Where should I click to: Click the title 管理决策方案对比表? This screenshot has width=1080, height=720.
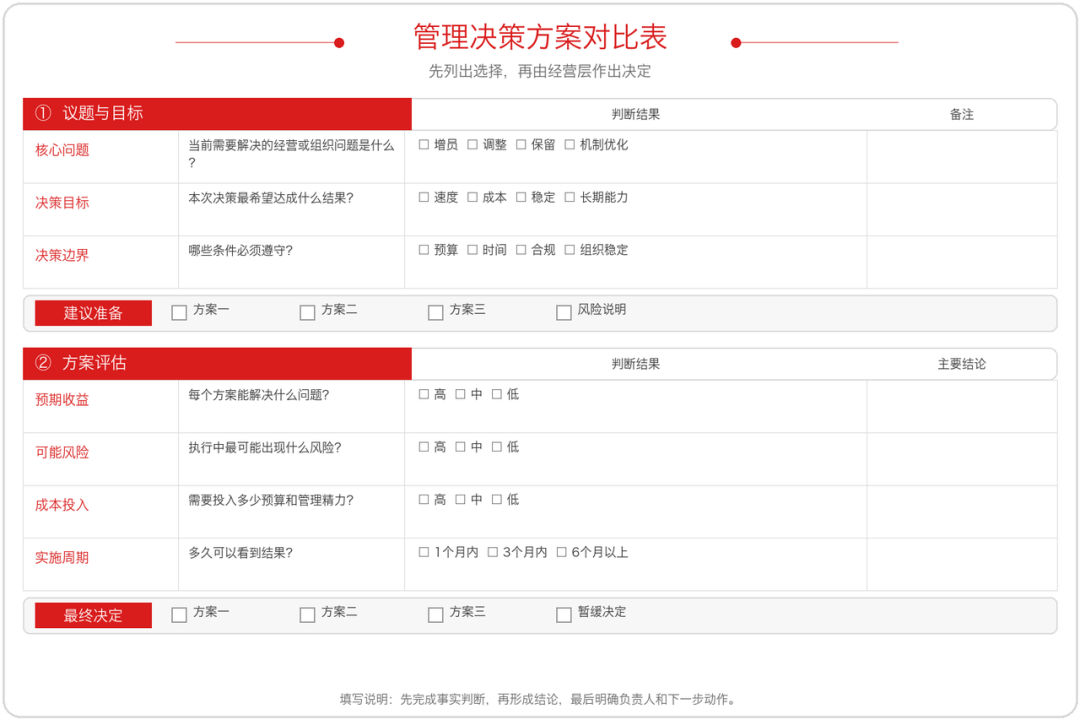[x=540, y=37]
